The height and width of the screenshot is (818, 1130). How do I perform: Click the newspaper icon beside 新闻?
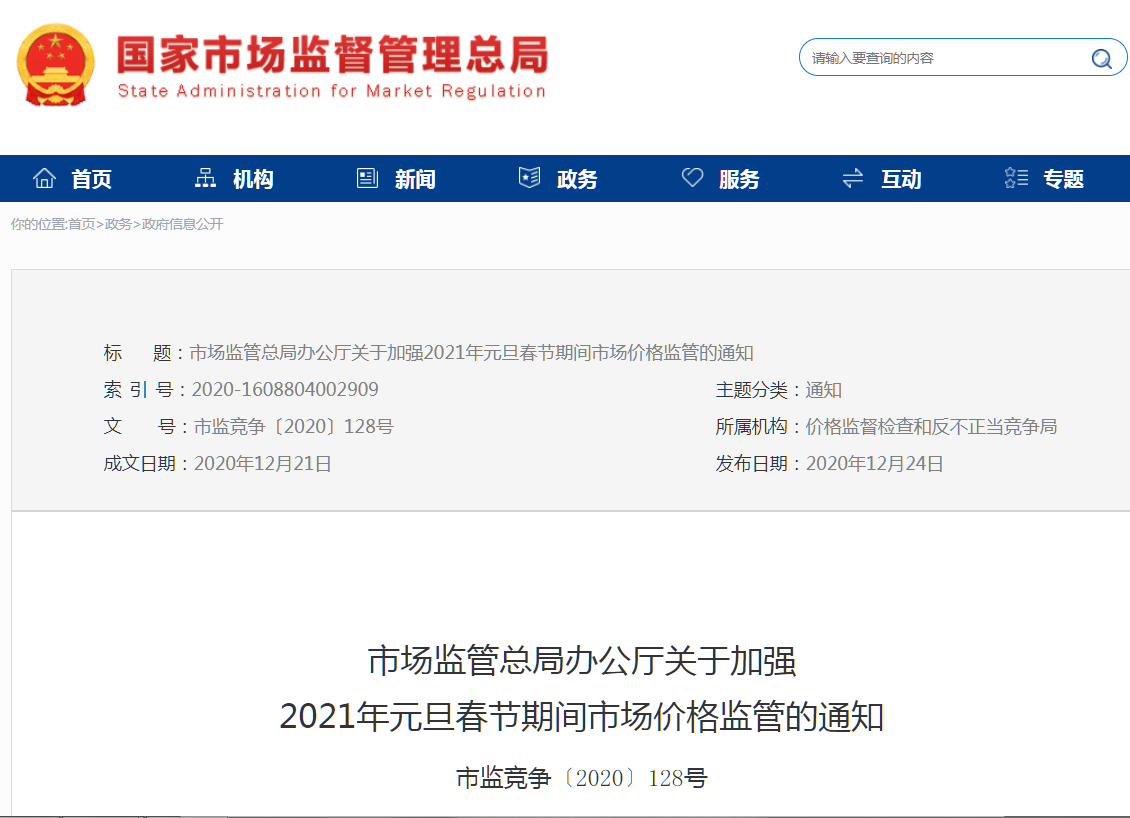point(368,177)
